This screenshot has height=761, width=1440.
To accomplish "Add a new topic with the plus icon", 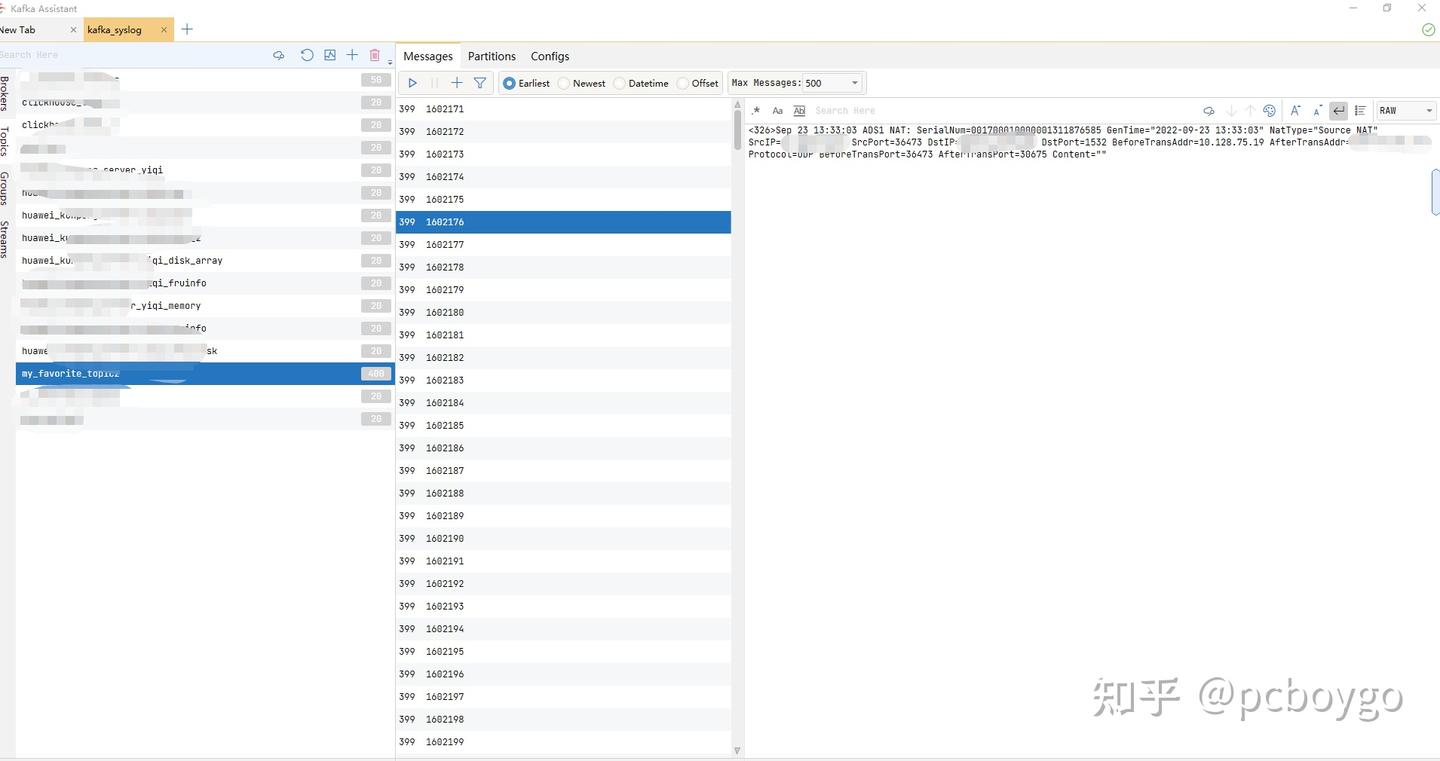I will [351, 55].
